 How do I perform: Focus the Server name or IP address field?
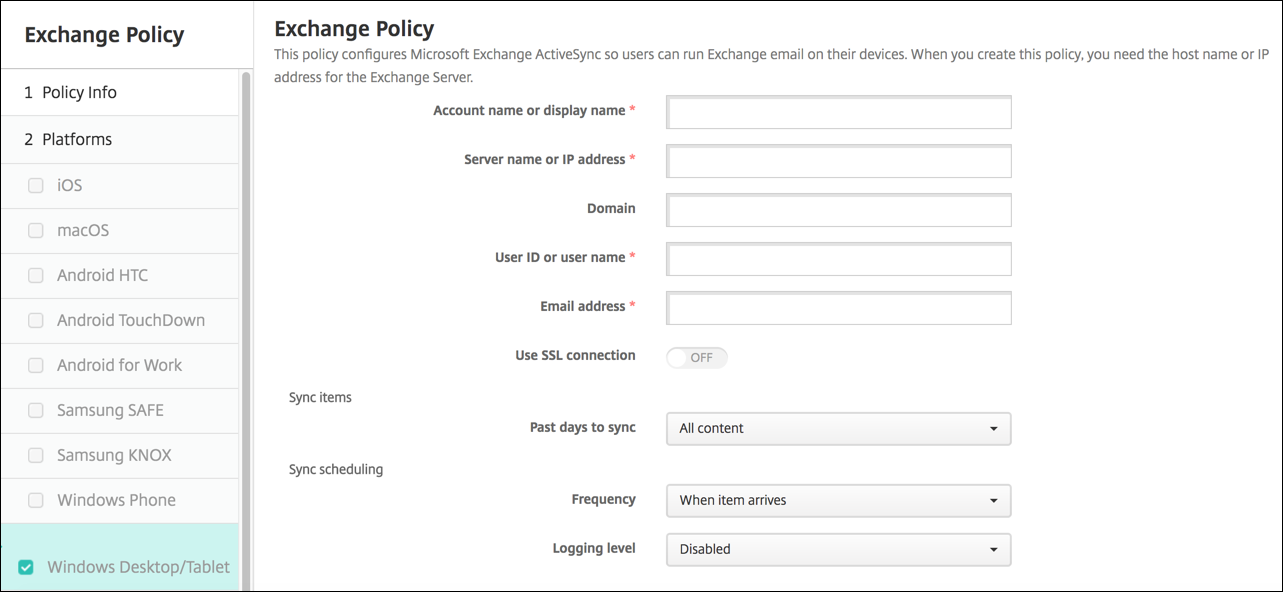click(838, 161)
